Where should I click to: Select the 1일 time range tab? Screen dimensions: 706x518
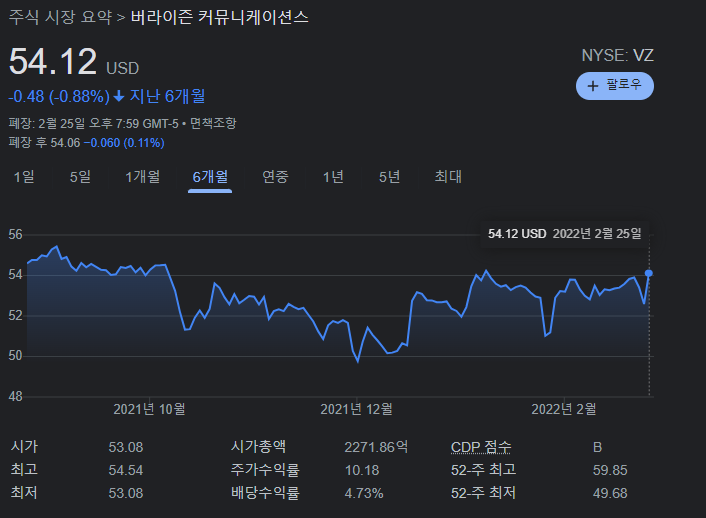click(24, 177)
